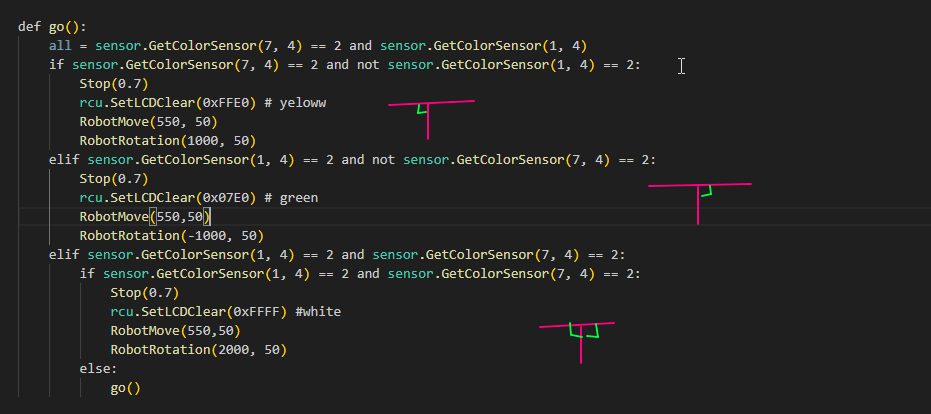Click the RobotRotation(-1000, 50) call
The image size is (931, 414).
point(171,236)
